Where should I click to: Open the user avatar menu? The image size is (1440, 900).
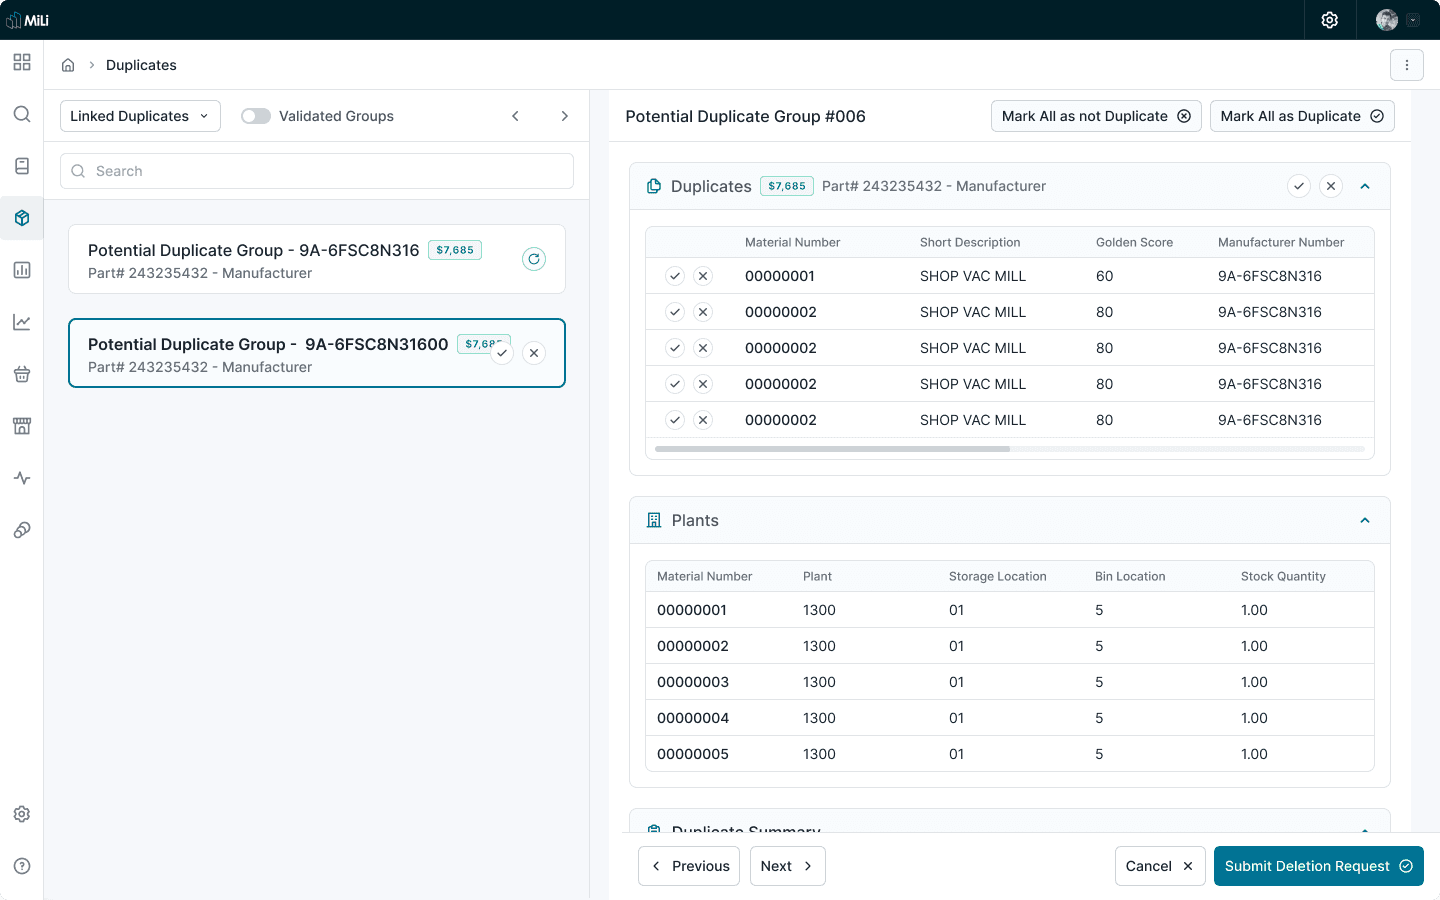[1397, 20]
